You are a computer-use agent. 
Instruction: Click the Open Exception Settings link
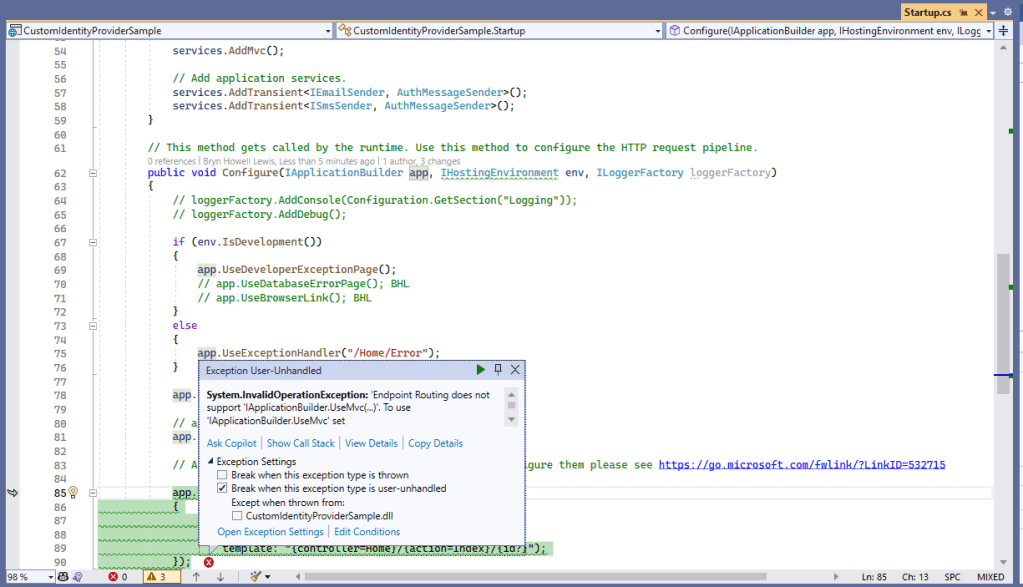[270, 532]
